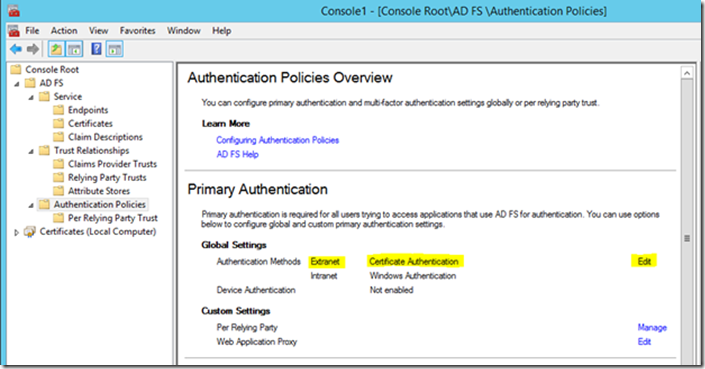The image size is (705, 369).
Task: Open the Window menu
Action: (x=184, y=31)
